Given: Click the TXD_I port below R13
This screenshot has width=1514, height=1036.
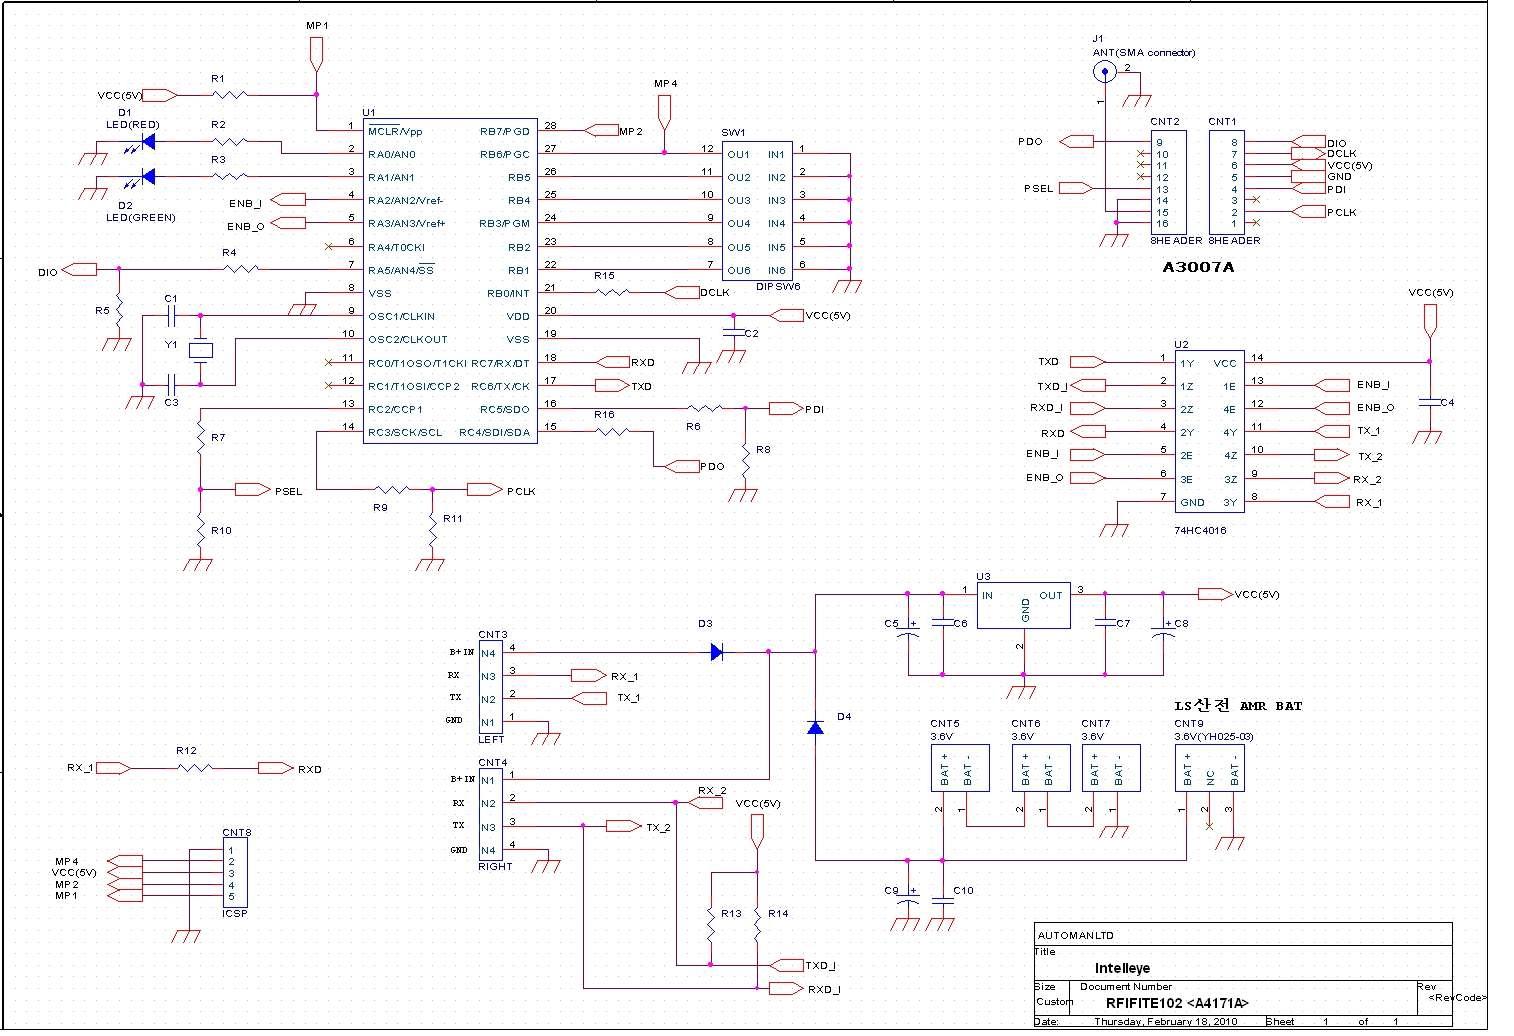Looking at the screenshot, I should pos(786,965).
